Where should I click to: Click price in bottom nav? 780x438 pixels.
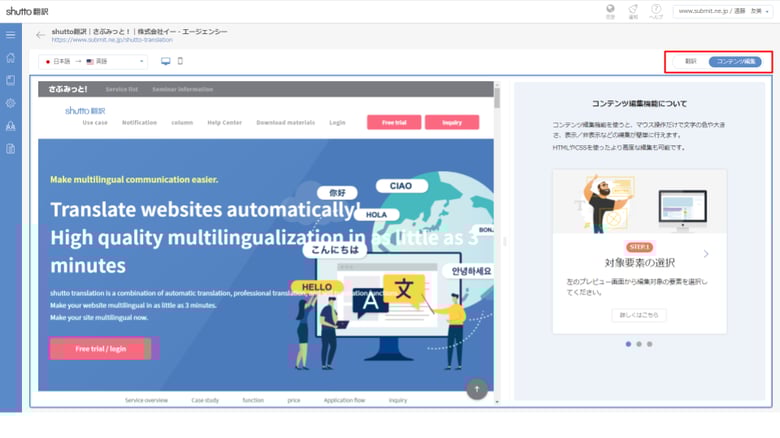293,400
